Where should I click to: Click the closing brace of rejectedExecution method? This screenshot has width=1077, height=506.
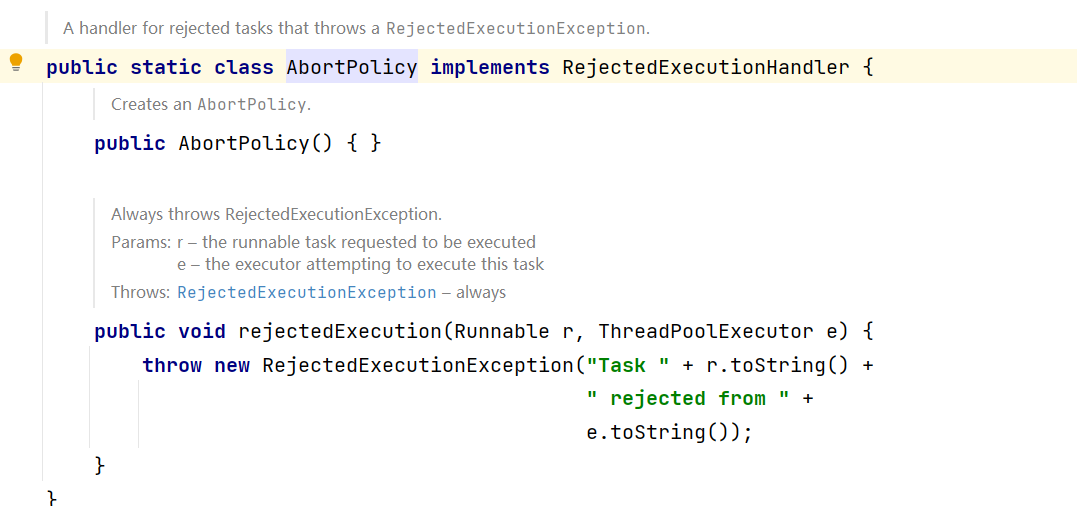click(x=99, y=465)
